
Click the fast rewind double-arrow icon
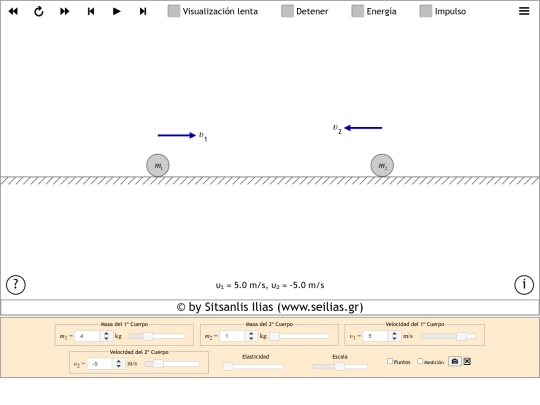(13, 11)
